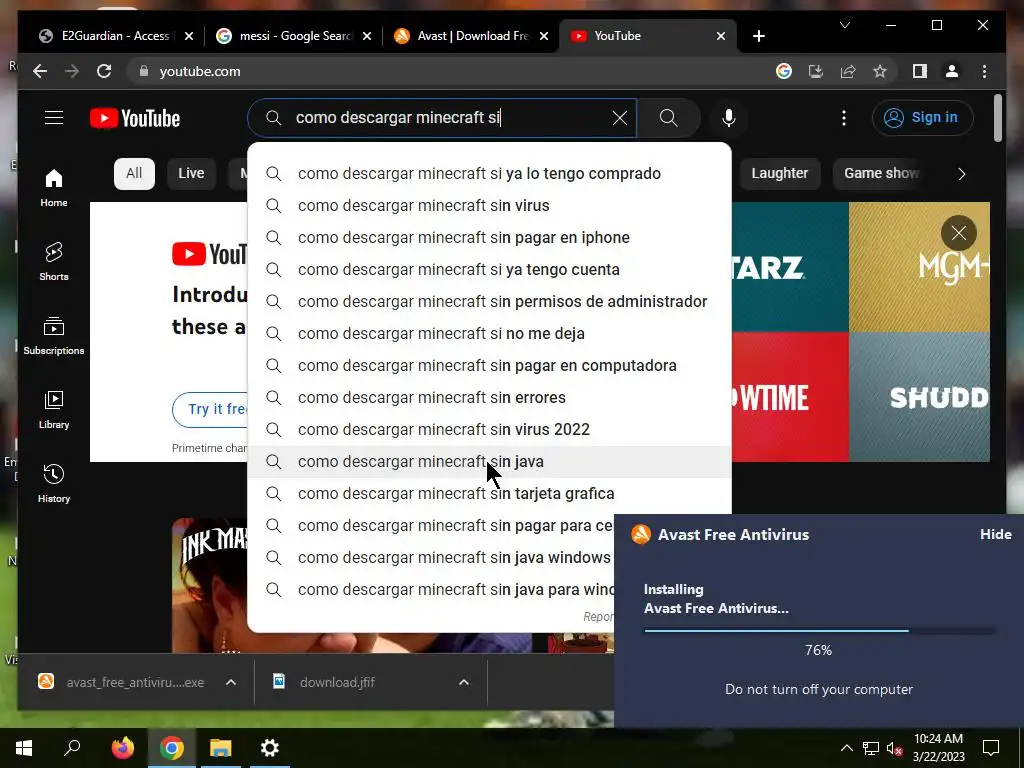
Task: Select the Live filter chip
Action: pyautogui.click(x=191, y=174)
